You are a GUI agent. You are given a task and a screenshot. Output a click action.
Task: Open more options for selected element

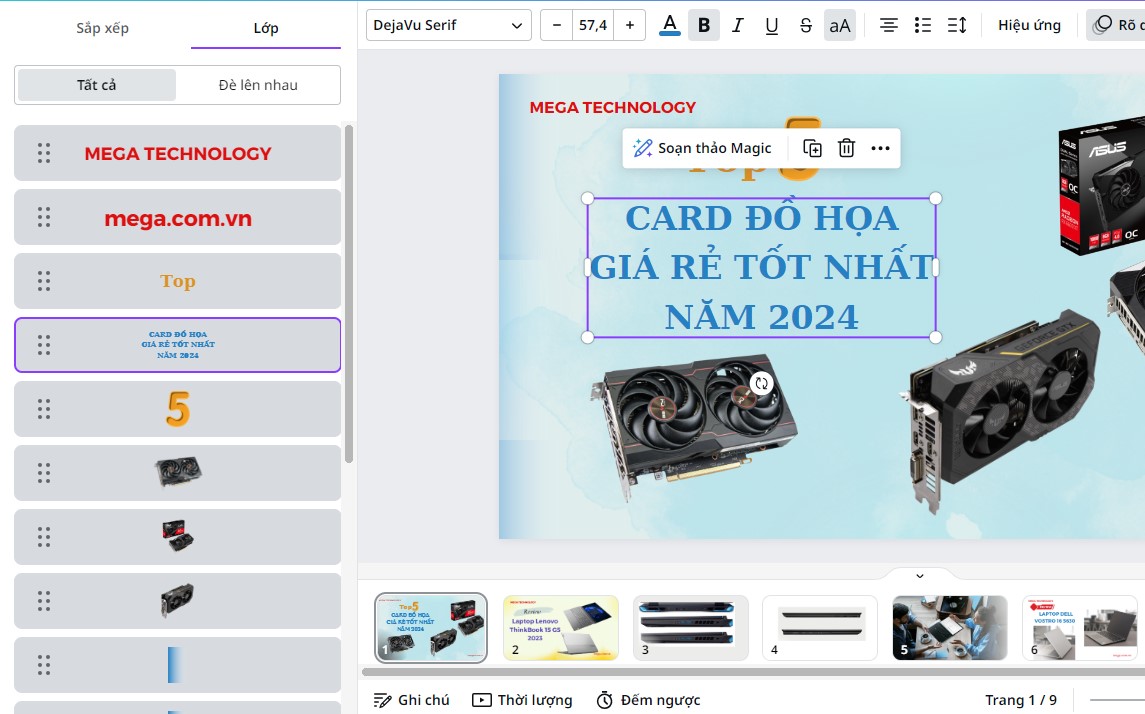coord(881,148)
